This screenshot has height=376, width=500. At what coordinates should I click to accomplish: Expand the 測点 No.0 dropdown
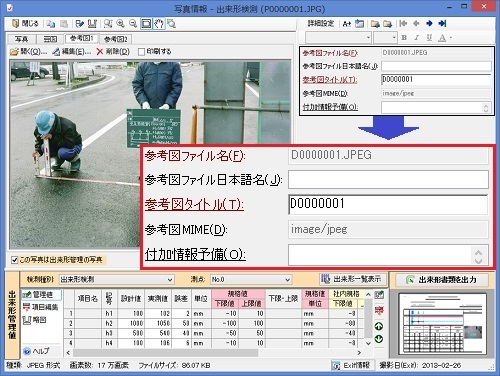(x=251, y=279)
